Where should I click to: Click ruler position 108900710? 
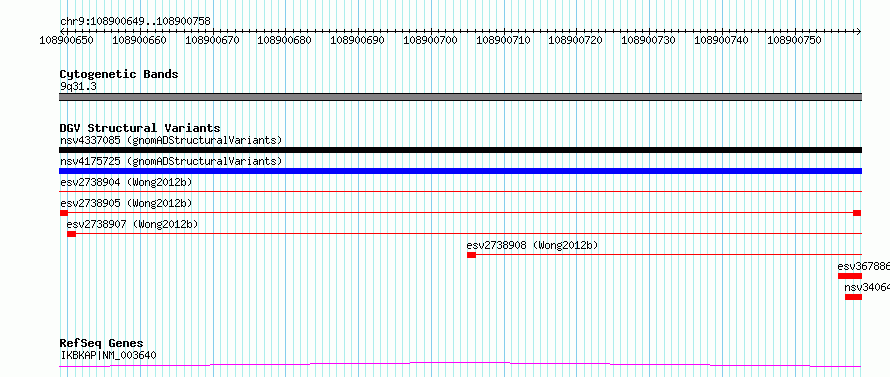click(x=503, y=41)
